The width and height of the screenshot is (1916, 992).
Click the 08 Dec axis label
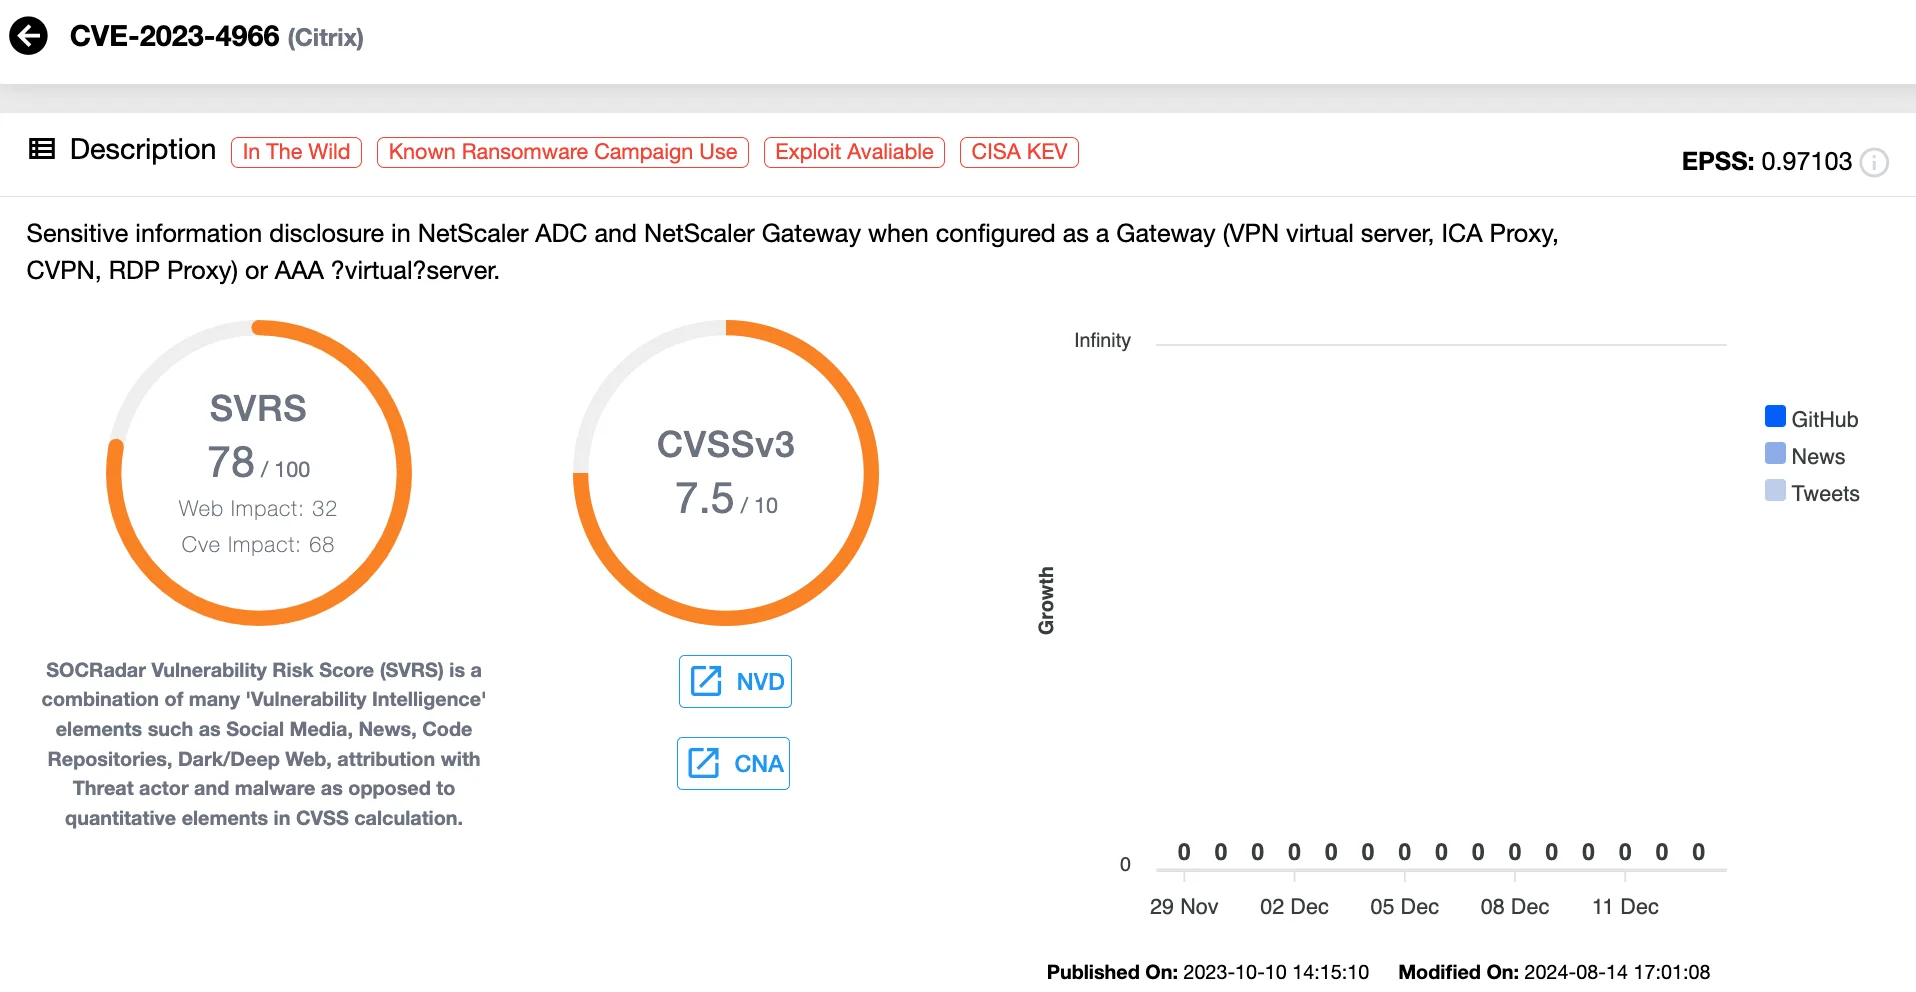tap(1514, 907)
